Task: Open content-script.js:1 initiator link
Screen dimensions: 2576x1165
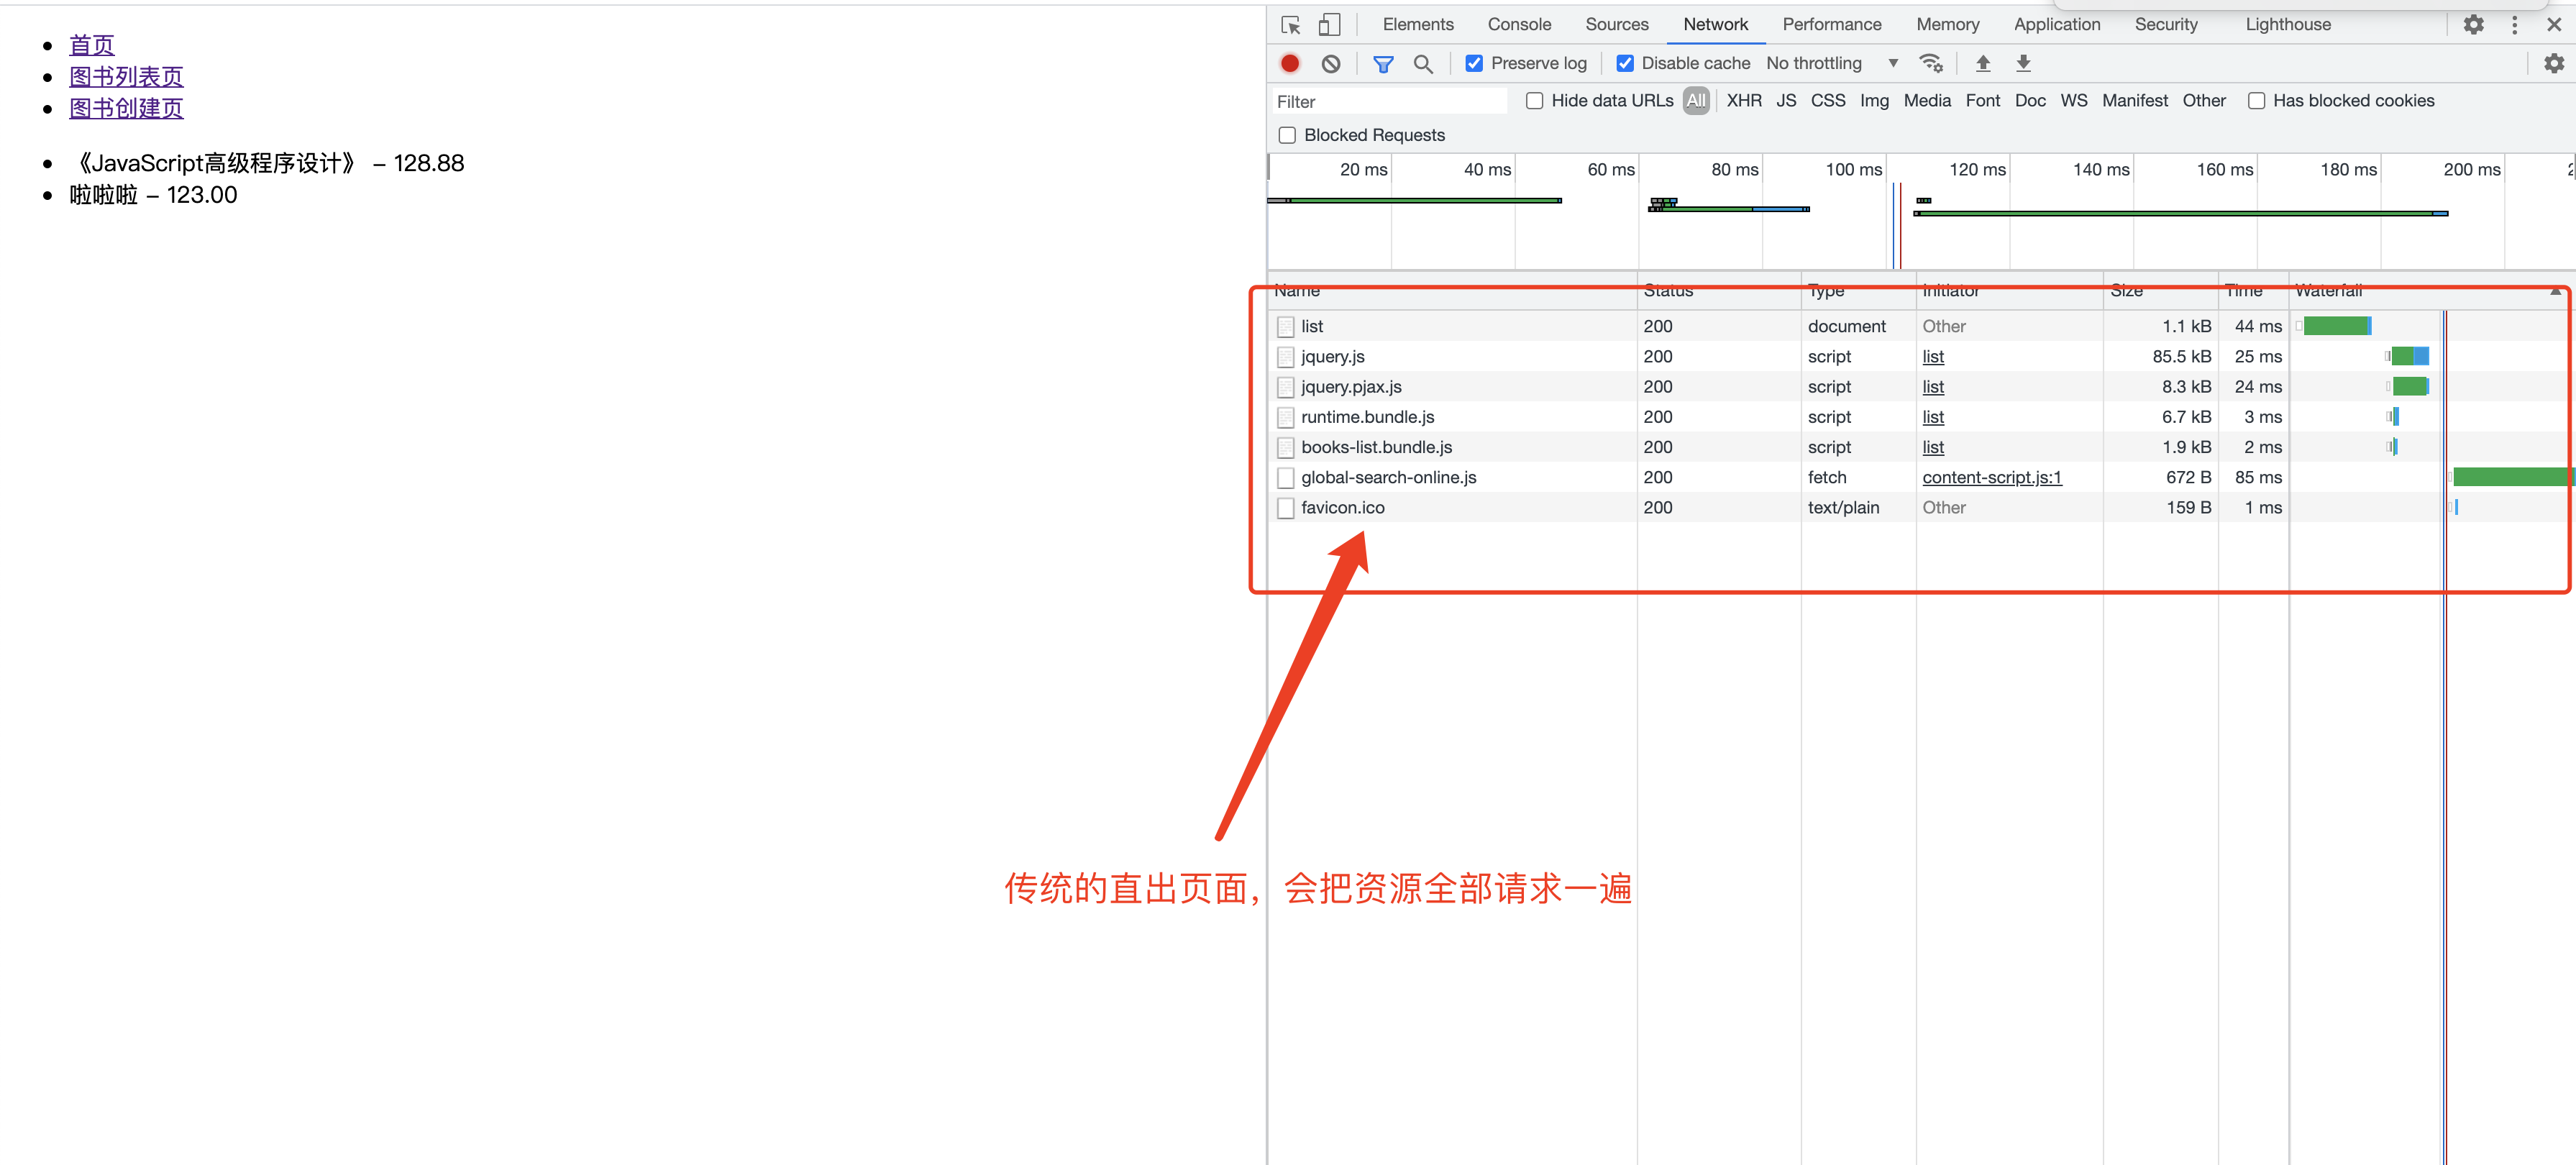Action: click(1992, 477)
